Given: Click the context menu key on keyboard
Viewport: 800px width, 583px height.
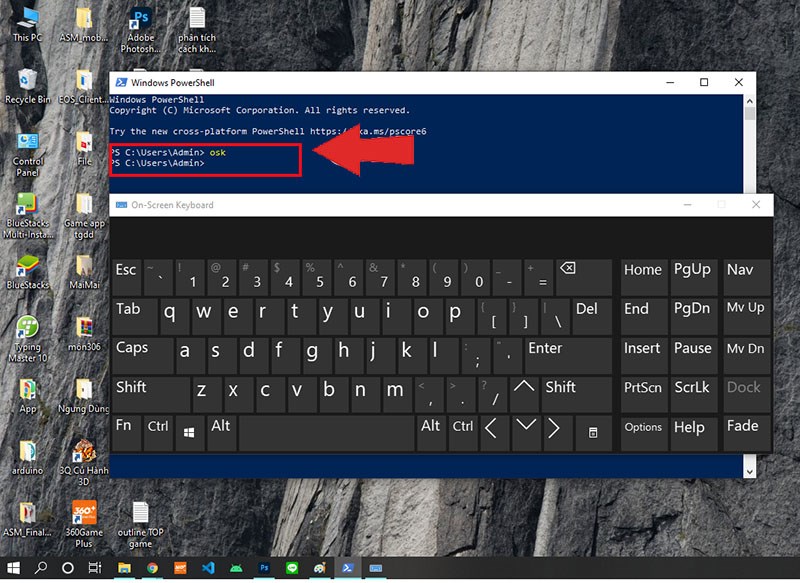Looking at the screenshot, I should pos(593,433).
